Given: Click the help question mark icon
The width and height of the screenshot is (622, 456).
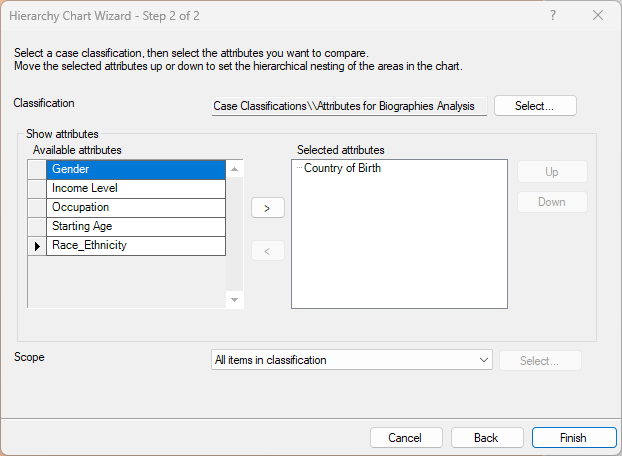Looking at the screenshot, I should pos(553,15).
